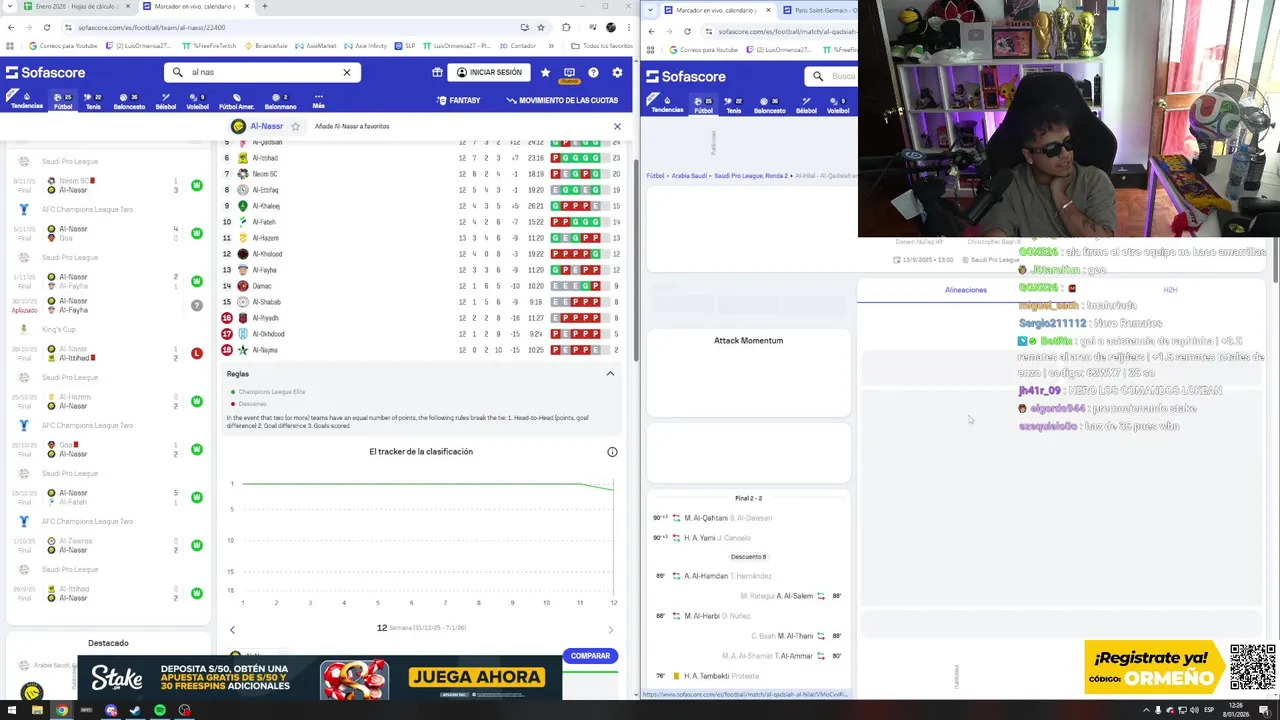Open favorites star icon in Sofascore header
The image size is (1280, 720).
(545, 72)
